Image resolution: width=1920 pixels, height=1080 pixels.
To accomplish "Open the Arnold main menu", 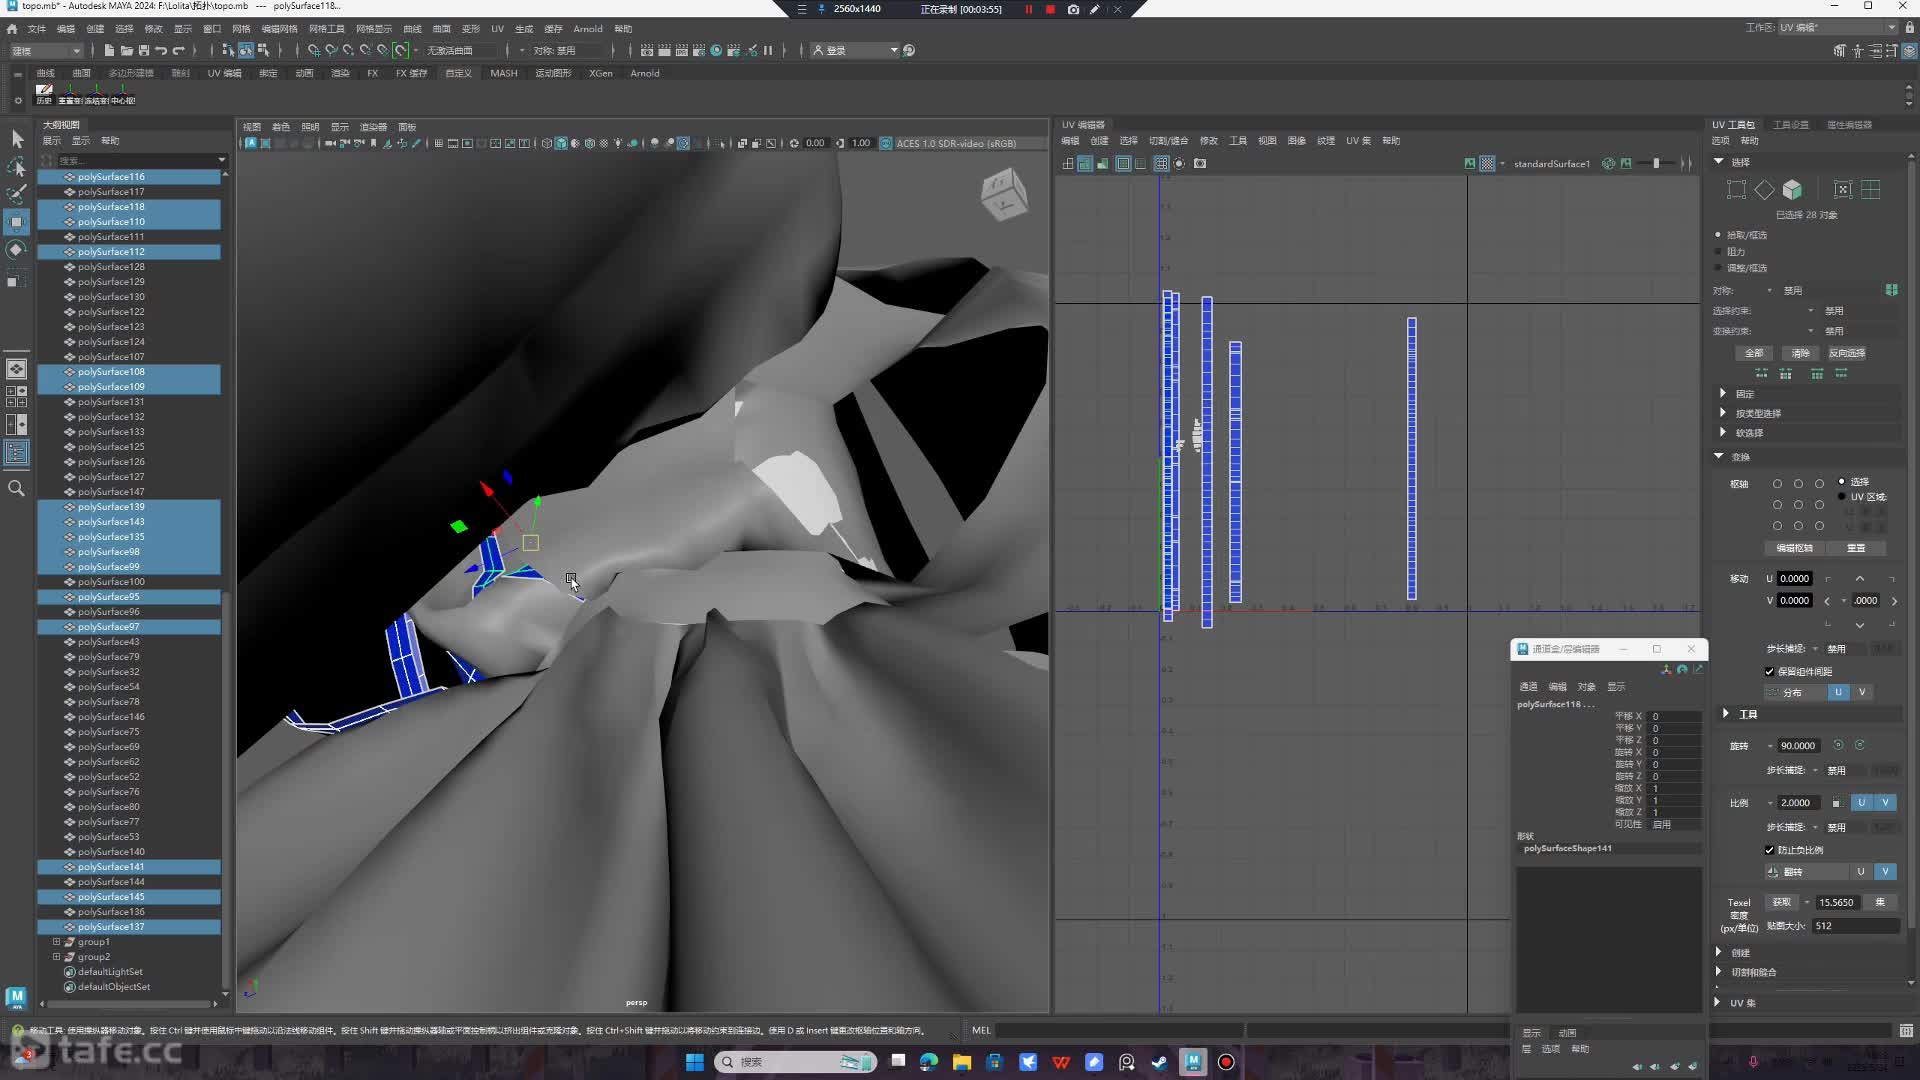I will 588,29.
